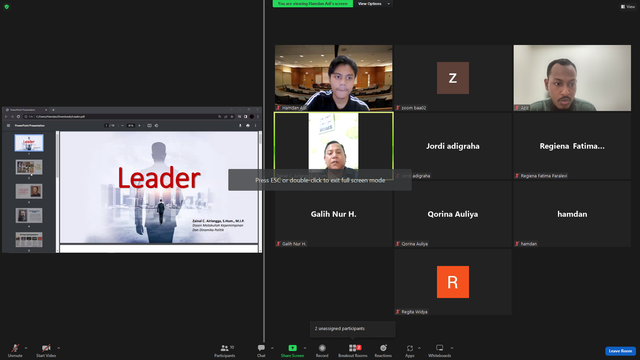Click 'Galih Nur H.' large name text
This screenshot has width=640, height=360.
333,214
